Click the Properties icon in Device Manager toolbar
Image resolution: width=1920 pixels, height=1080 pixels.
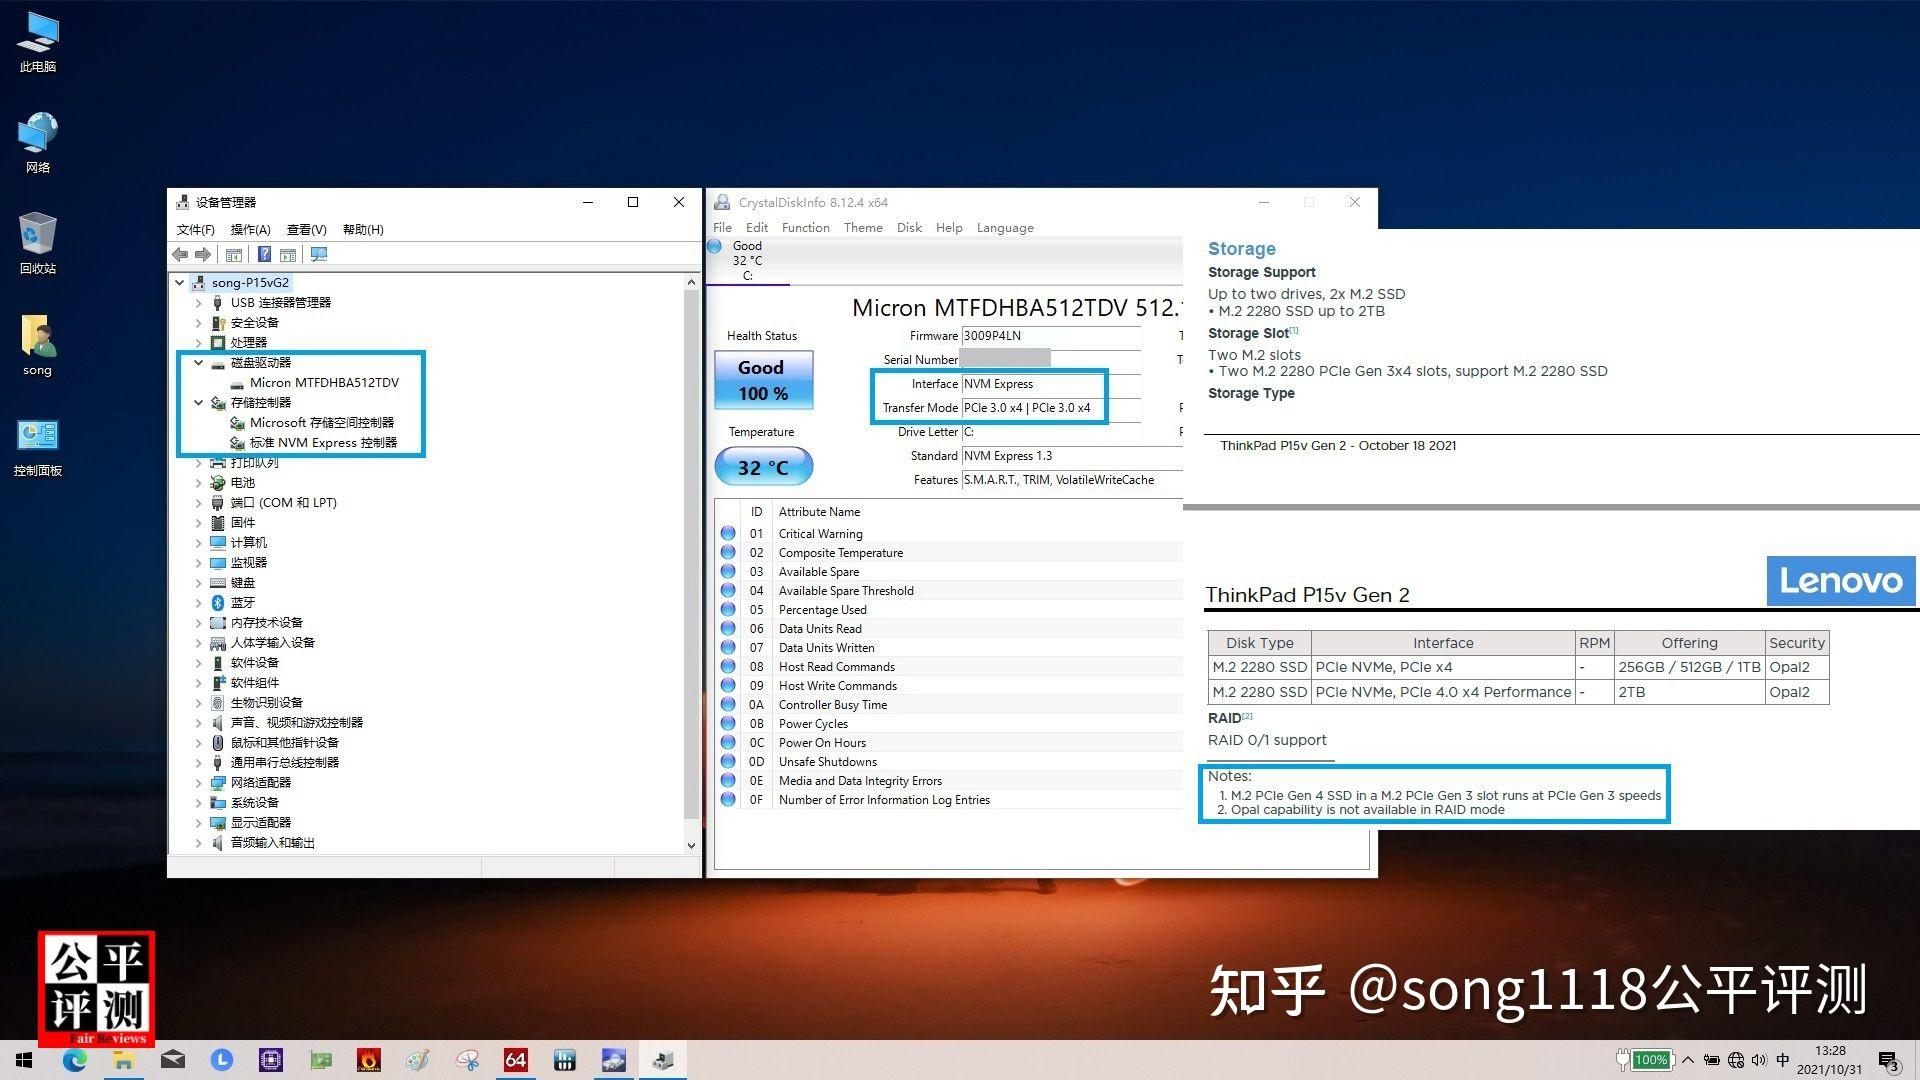pyautogui.click(x=234, y=254)
